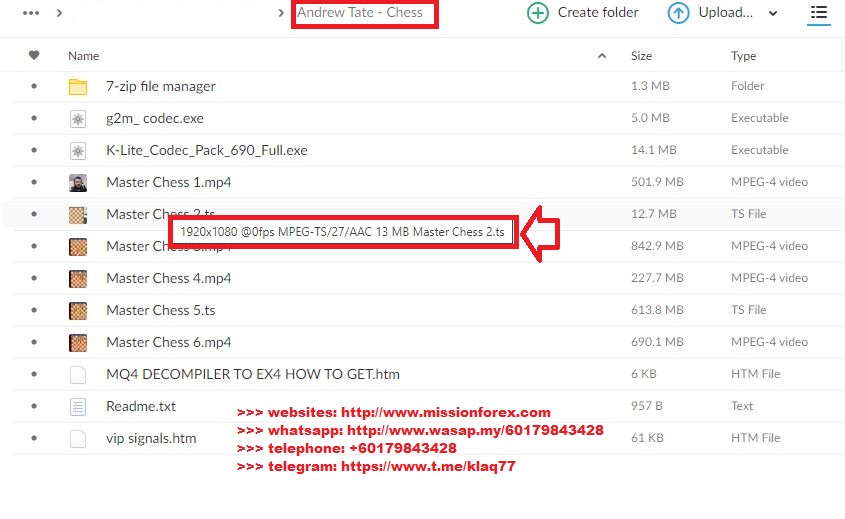This screenshot has height=519, width=845.
Task: Click the K-Lite_Codec_Pack_690_Full.exe executable icon
Action: coord(78,150)
